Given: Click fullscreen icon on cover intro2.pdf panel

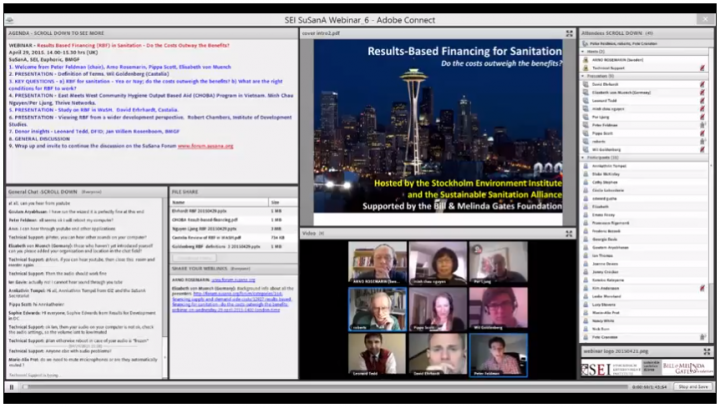Looking at the screenshot, I should [x=569, y=35].
